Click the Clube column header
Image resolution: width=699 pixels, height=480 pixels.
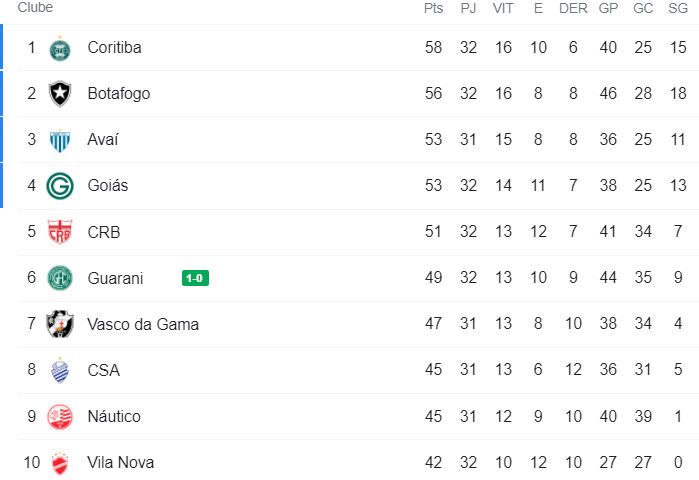[x=35, y=8]
